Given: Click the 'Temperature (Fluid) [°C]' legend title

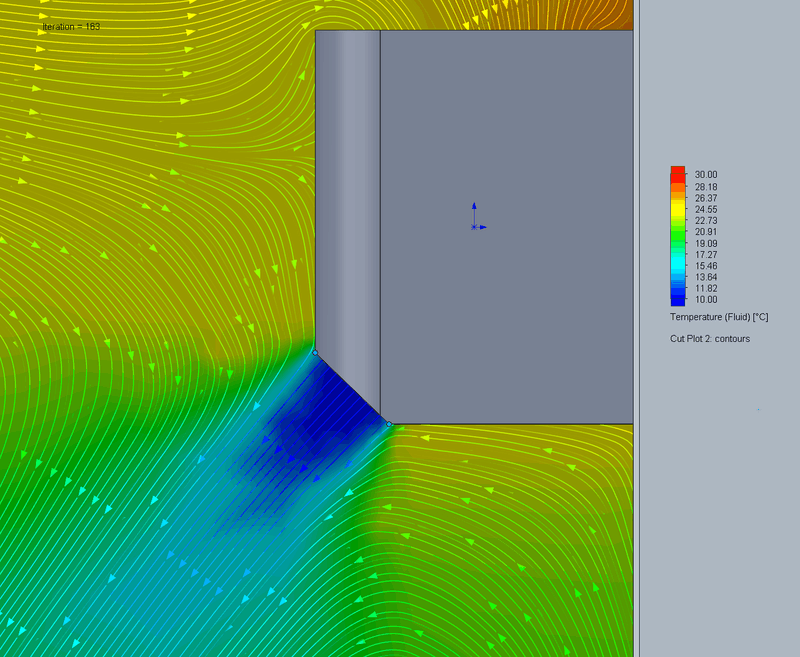Looking at the screenshot, I should click(x=719, y=317).
